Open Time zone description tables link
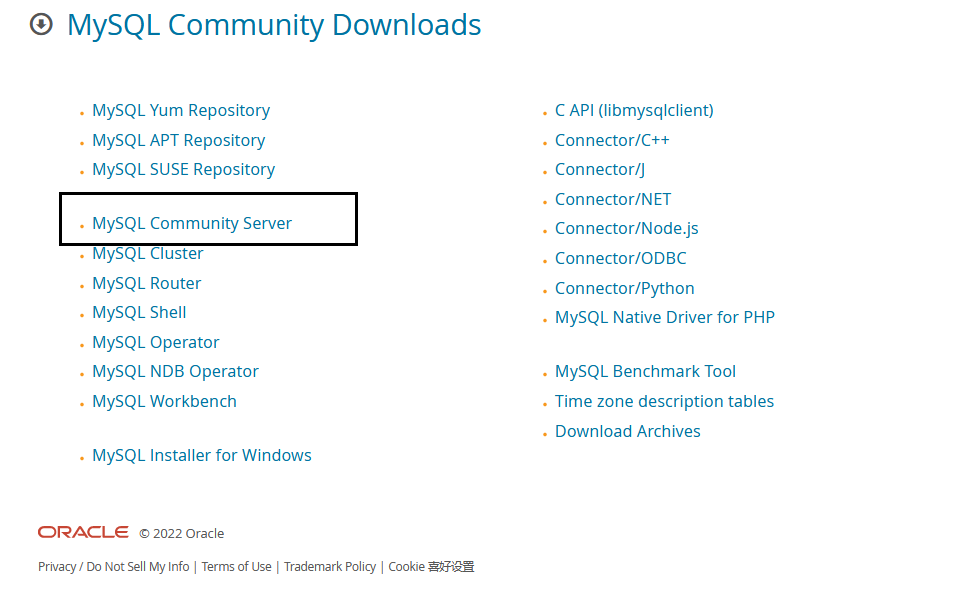953x593 pixels. [664, 402]
